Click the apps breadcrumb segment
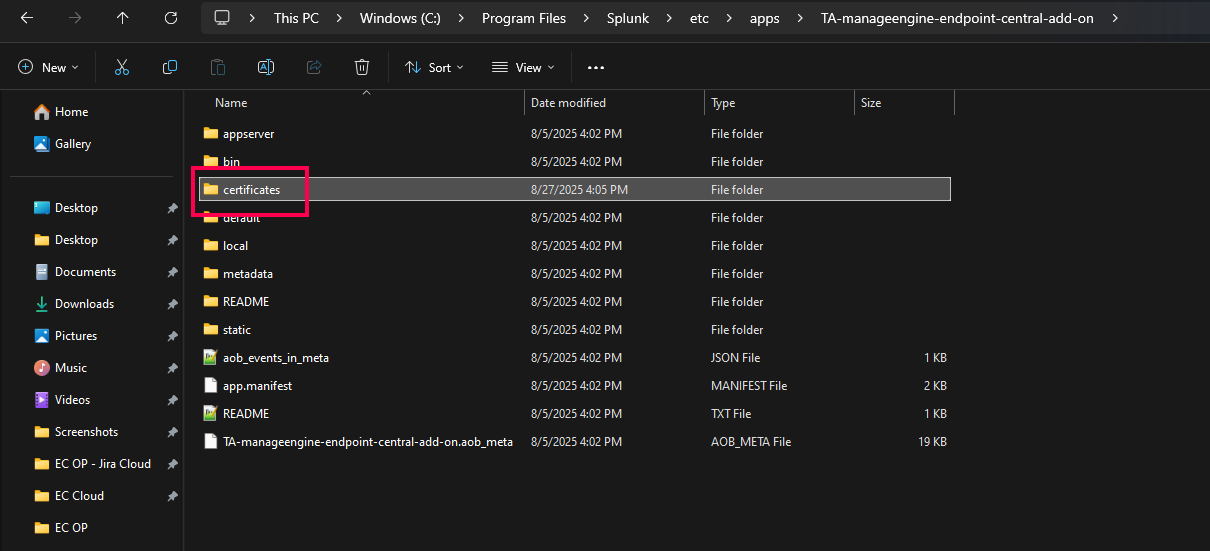1210x551 pixels. pyautogui.click(x=764, y=18)
